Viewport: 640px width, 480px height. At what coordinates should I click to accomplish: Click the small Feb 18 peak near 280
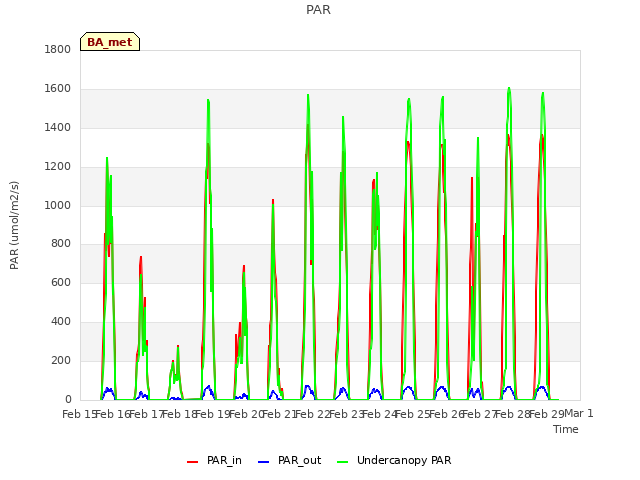(x=178, y=347)
